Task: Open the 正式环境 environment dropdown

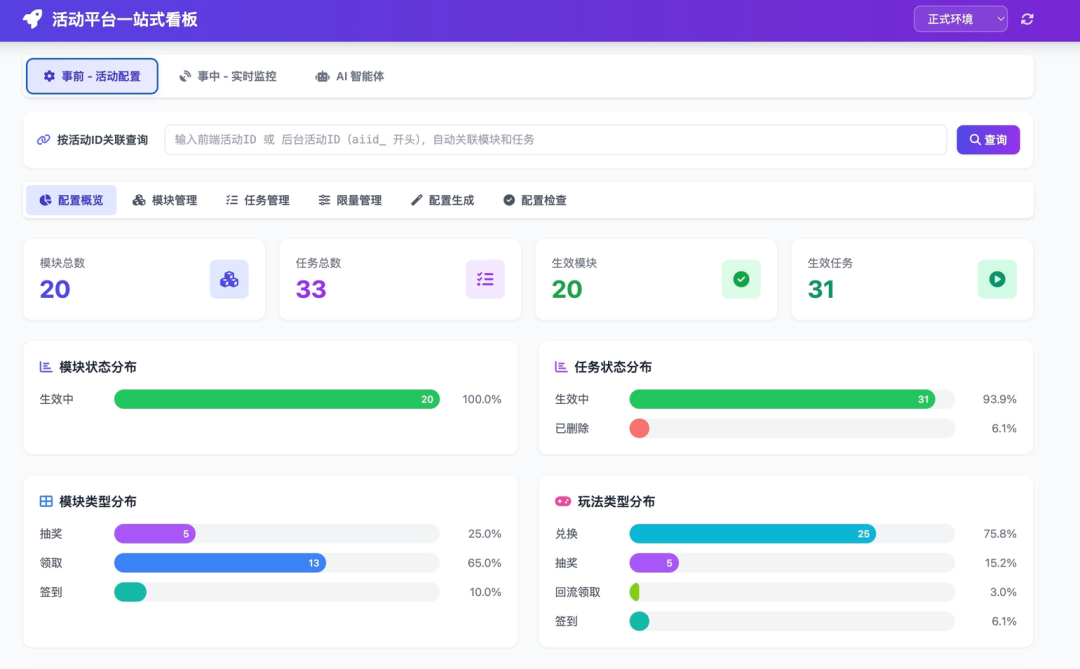Action: pyautogui.click(x=960, y=19)
